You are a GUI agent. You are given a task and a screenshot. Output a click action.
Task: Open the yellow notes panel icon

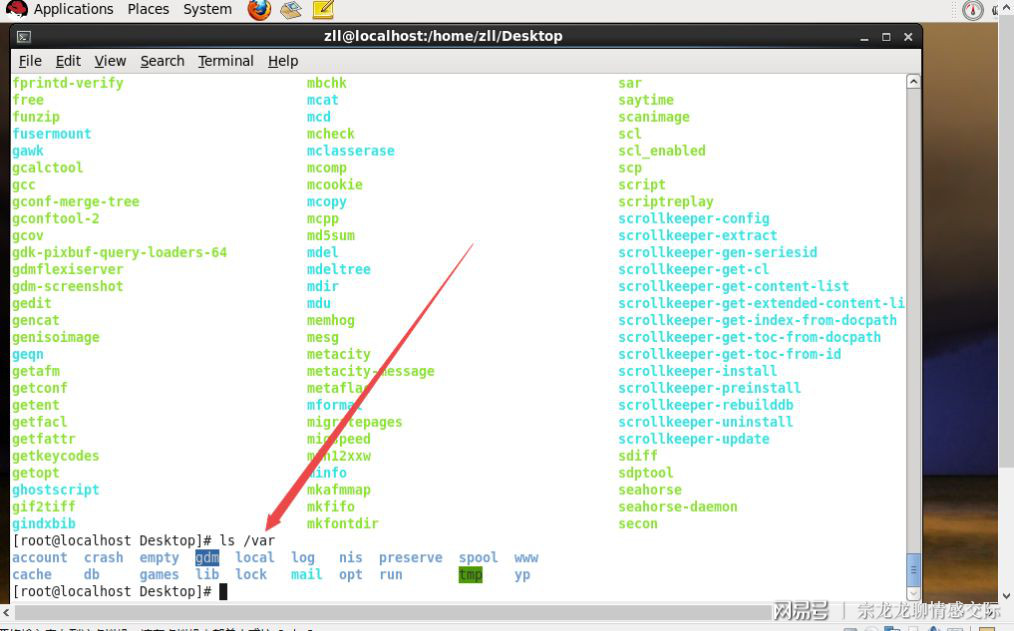tap(323, 9)
